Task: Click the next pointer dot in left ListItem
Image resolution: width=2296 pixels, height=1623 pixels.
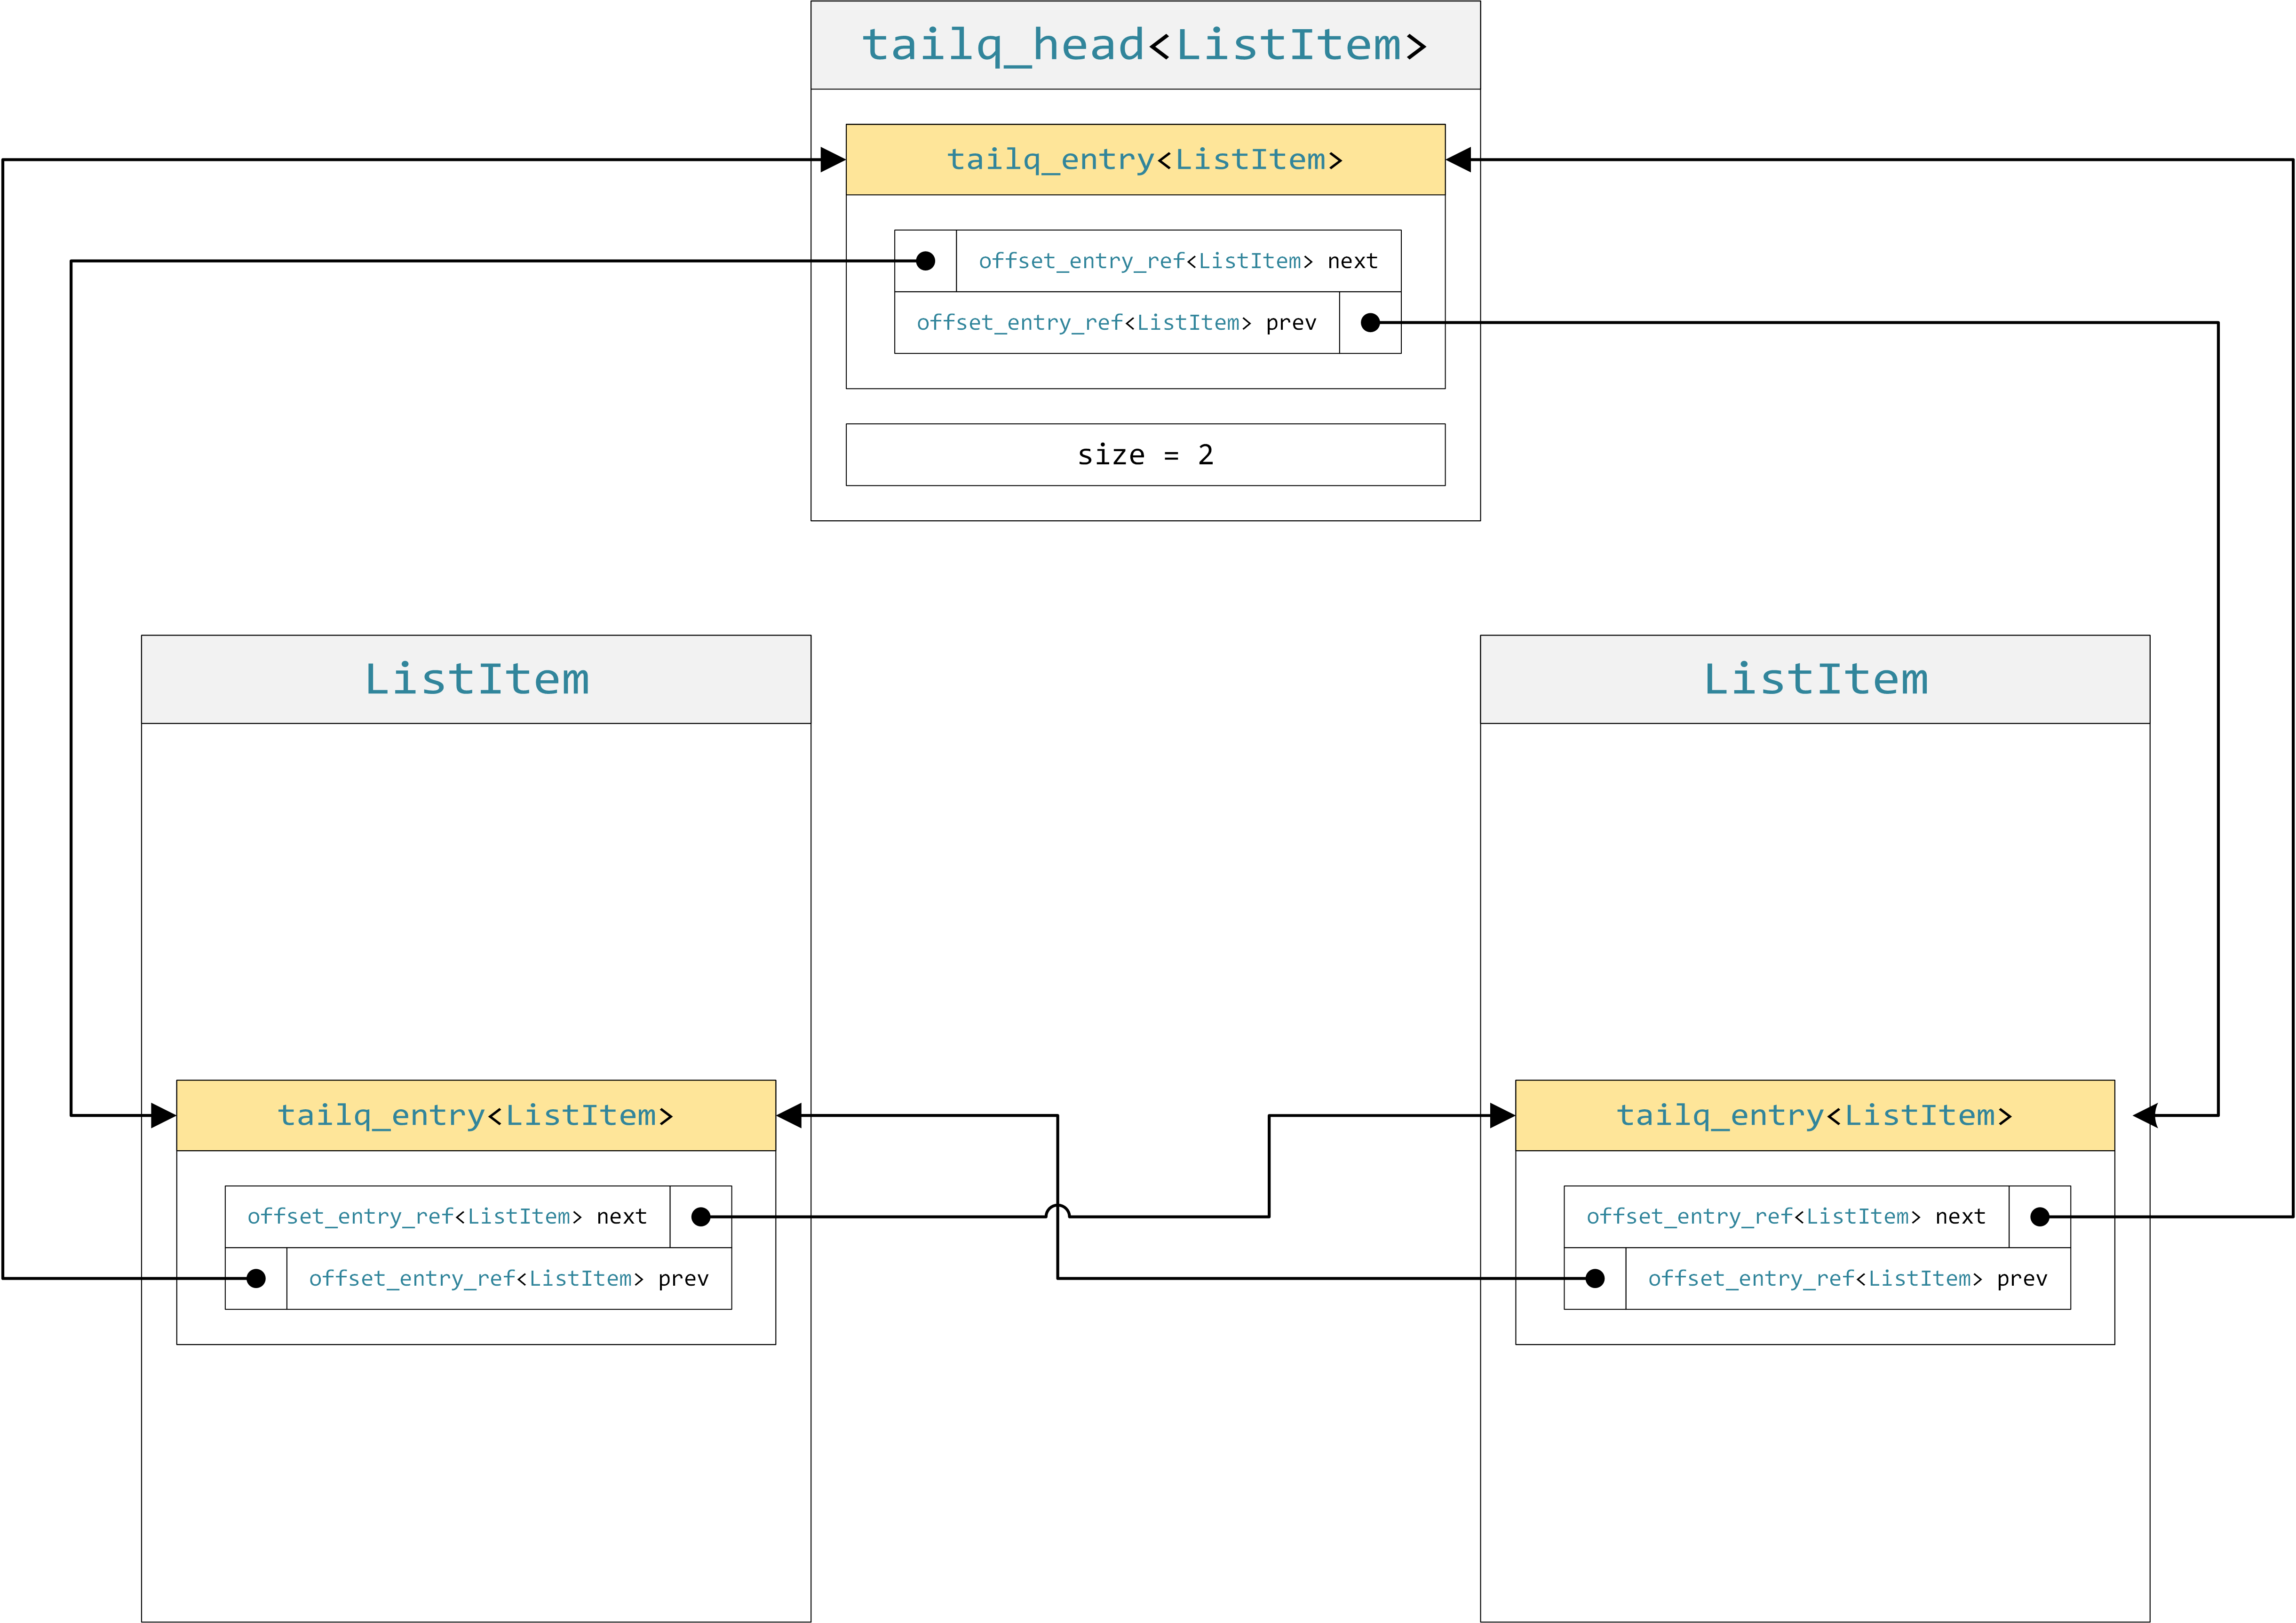Action: 702,1216
